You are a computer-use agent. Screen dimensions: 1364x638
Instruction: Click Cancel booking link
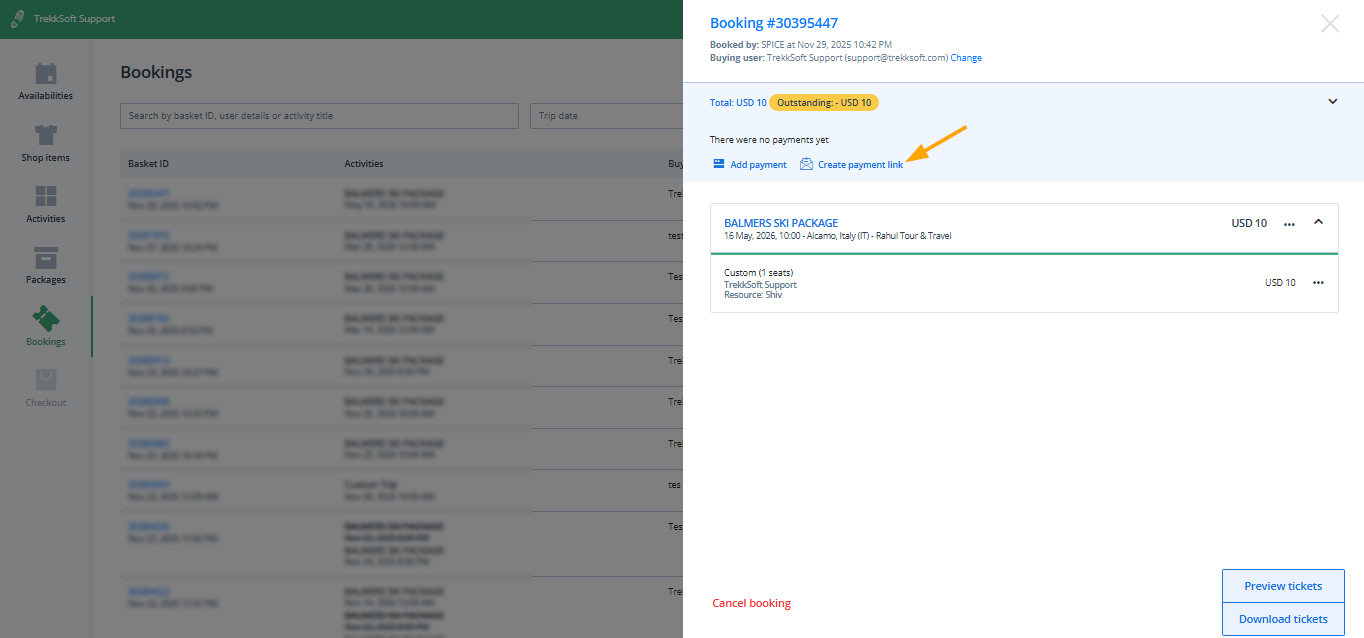[x=751, y=603]
